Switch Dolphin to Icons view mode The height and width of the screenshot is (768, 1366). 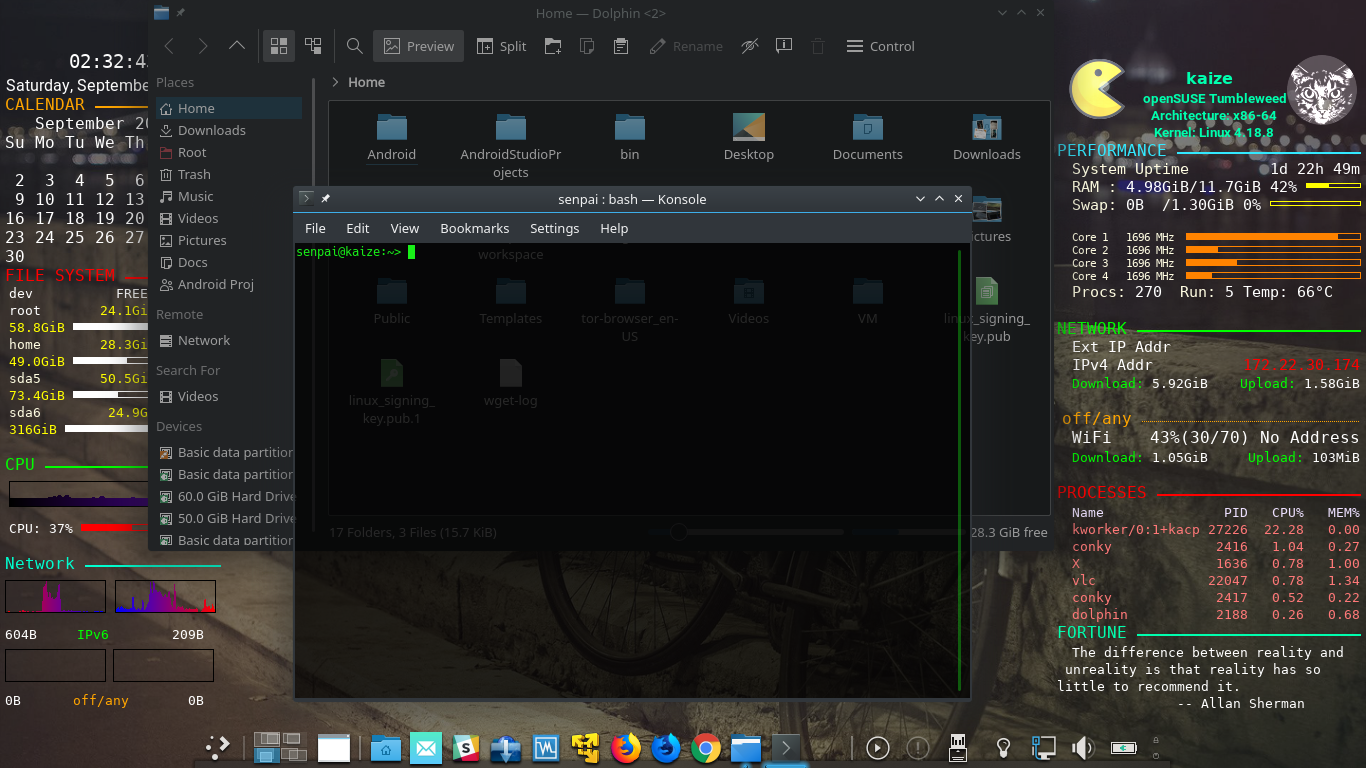coord(279,46)
